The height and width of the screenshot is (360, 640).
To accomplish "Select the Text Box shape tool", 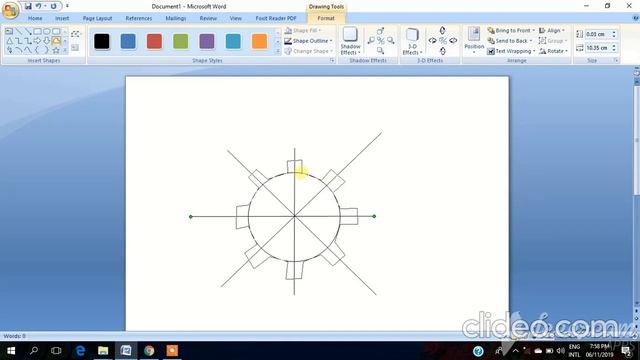I will tap(9, 31).
